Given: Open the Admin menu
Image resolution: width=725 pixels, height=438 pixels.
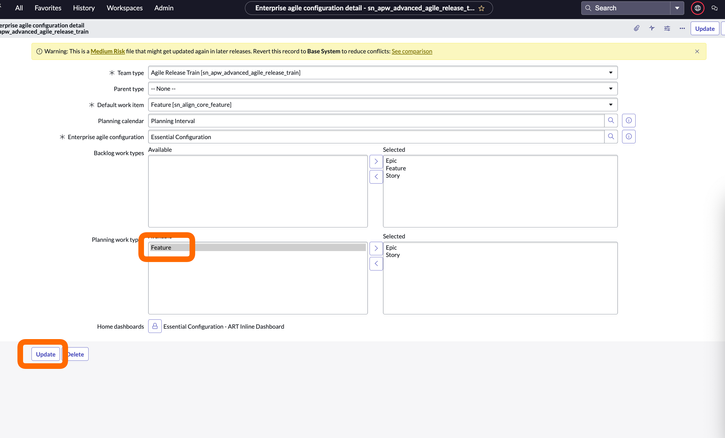Looking at the screenshot, I should coord(164,8).
